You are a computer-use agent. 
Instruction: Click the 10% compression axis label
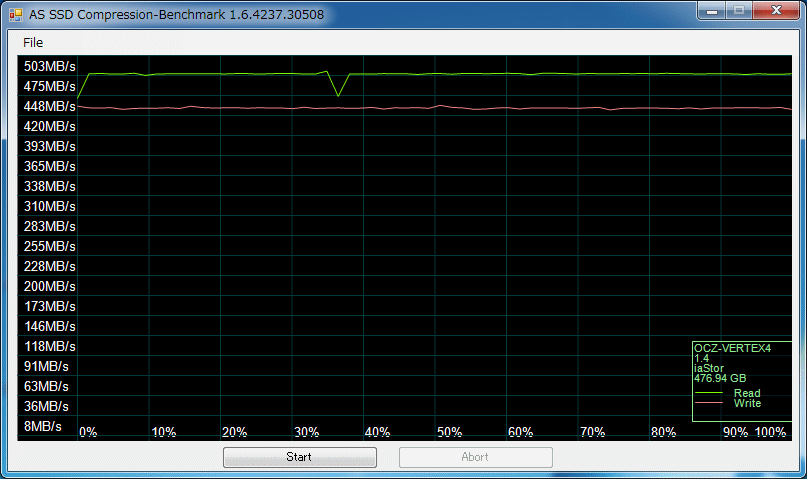pyautogui.click(x=164, y=432)
